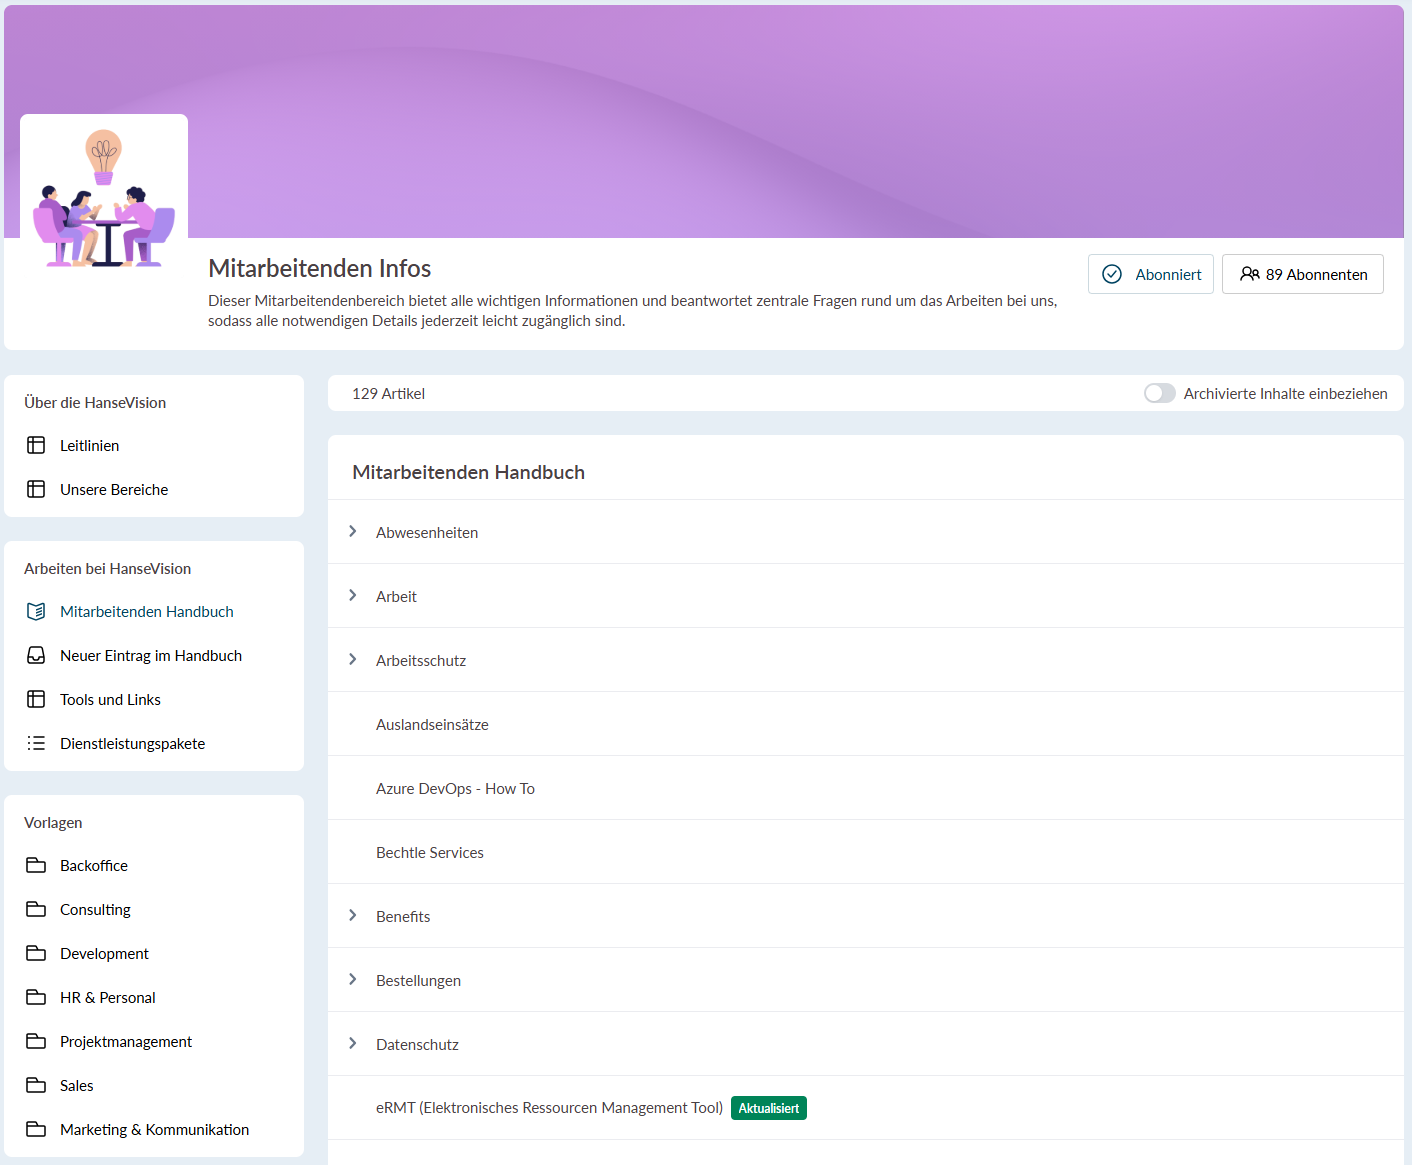
Task: Click the 129 Artikel count
Action: tap(388, 393)
